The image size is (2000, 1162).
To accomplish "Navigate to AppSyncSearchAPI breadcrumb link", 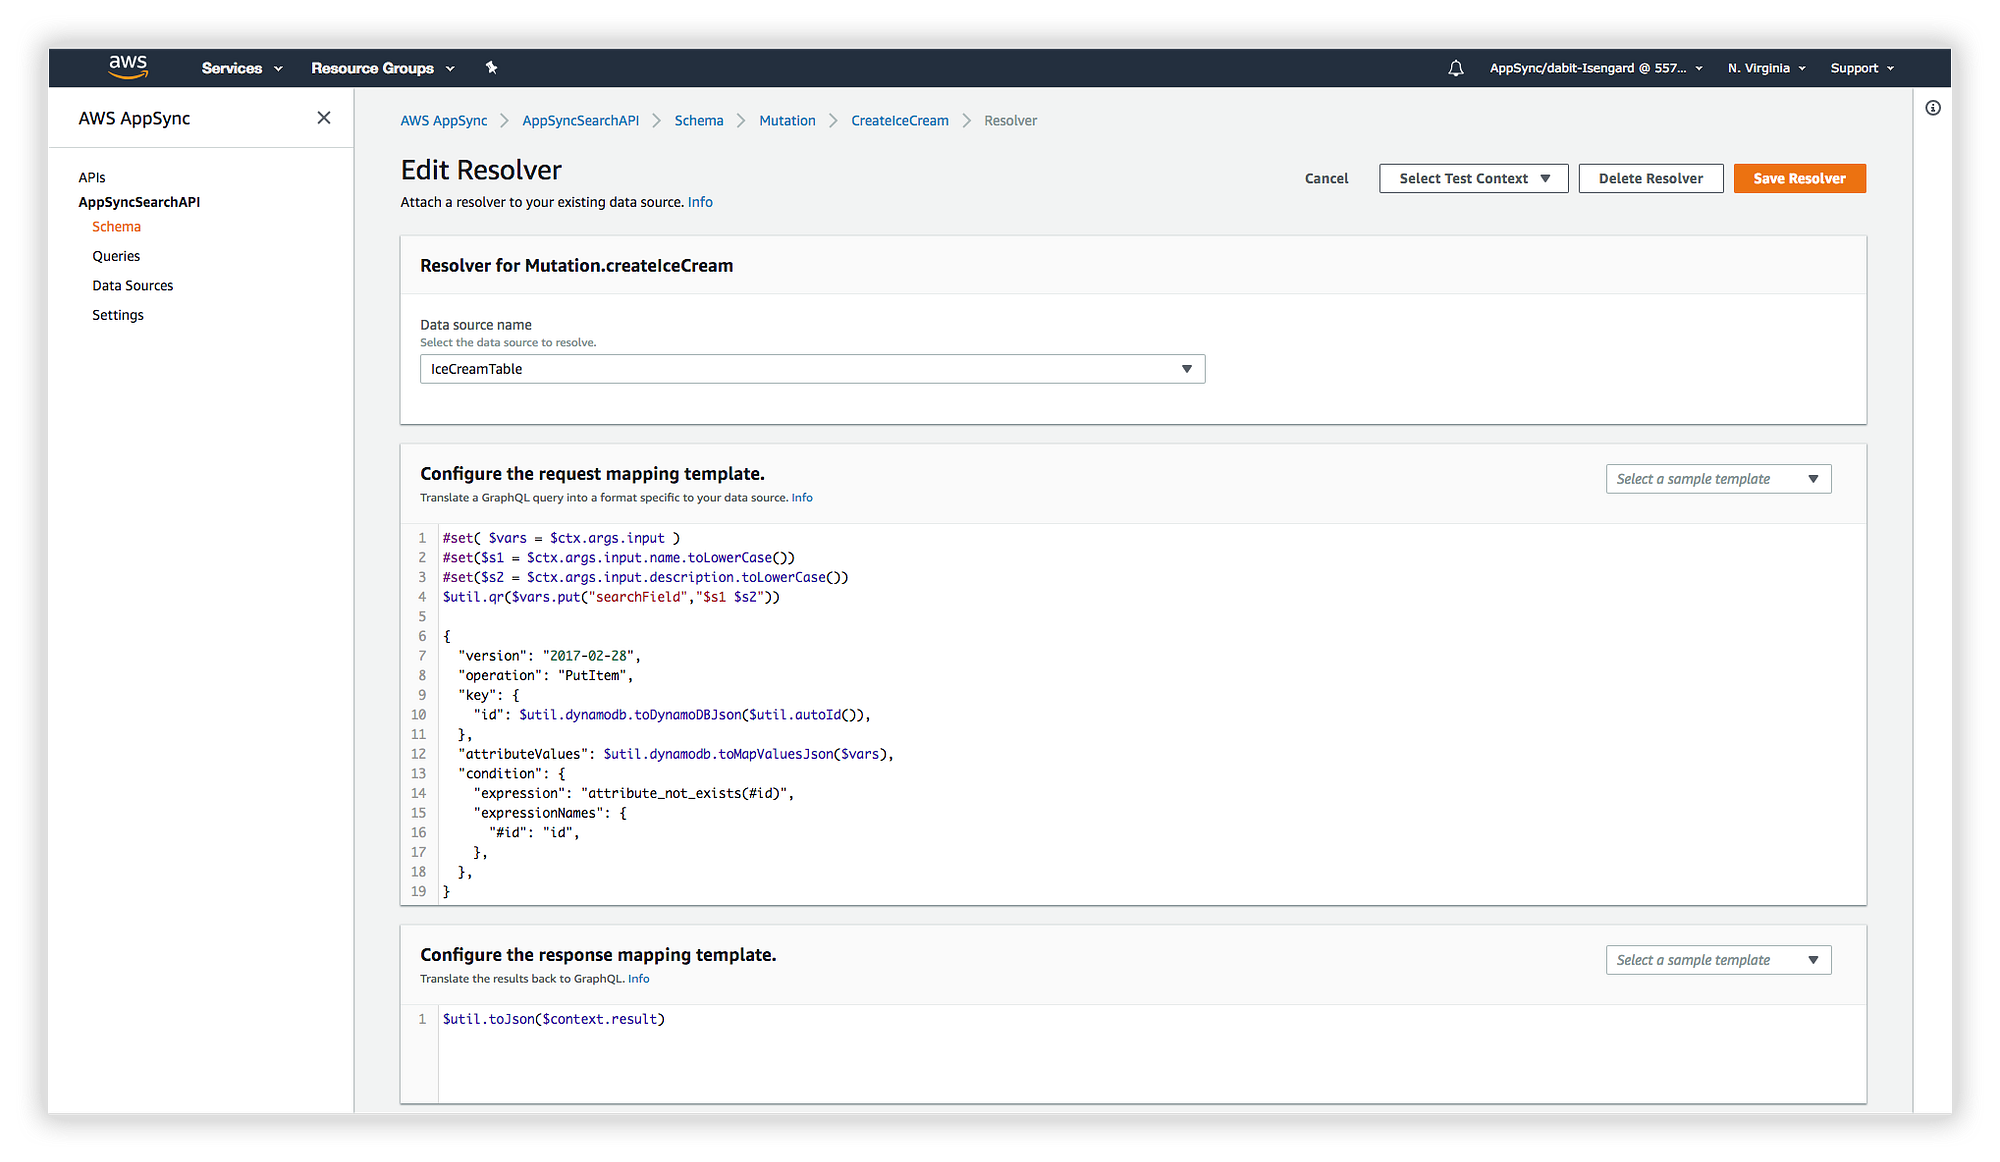I will 580,121.
